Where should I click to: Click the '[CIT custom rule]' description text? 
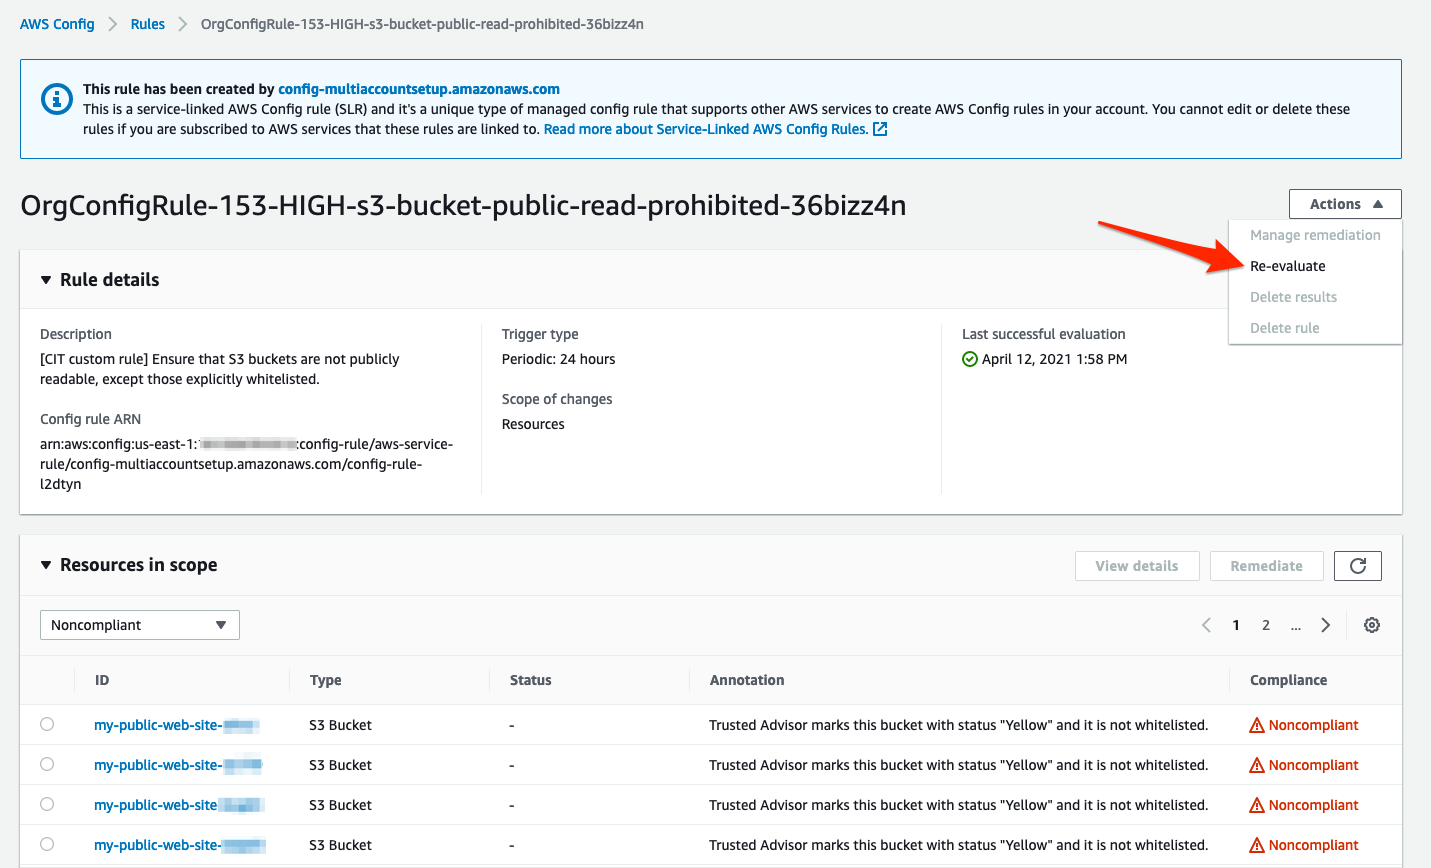[220, 369]
